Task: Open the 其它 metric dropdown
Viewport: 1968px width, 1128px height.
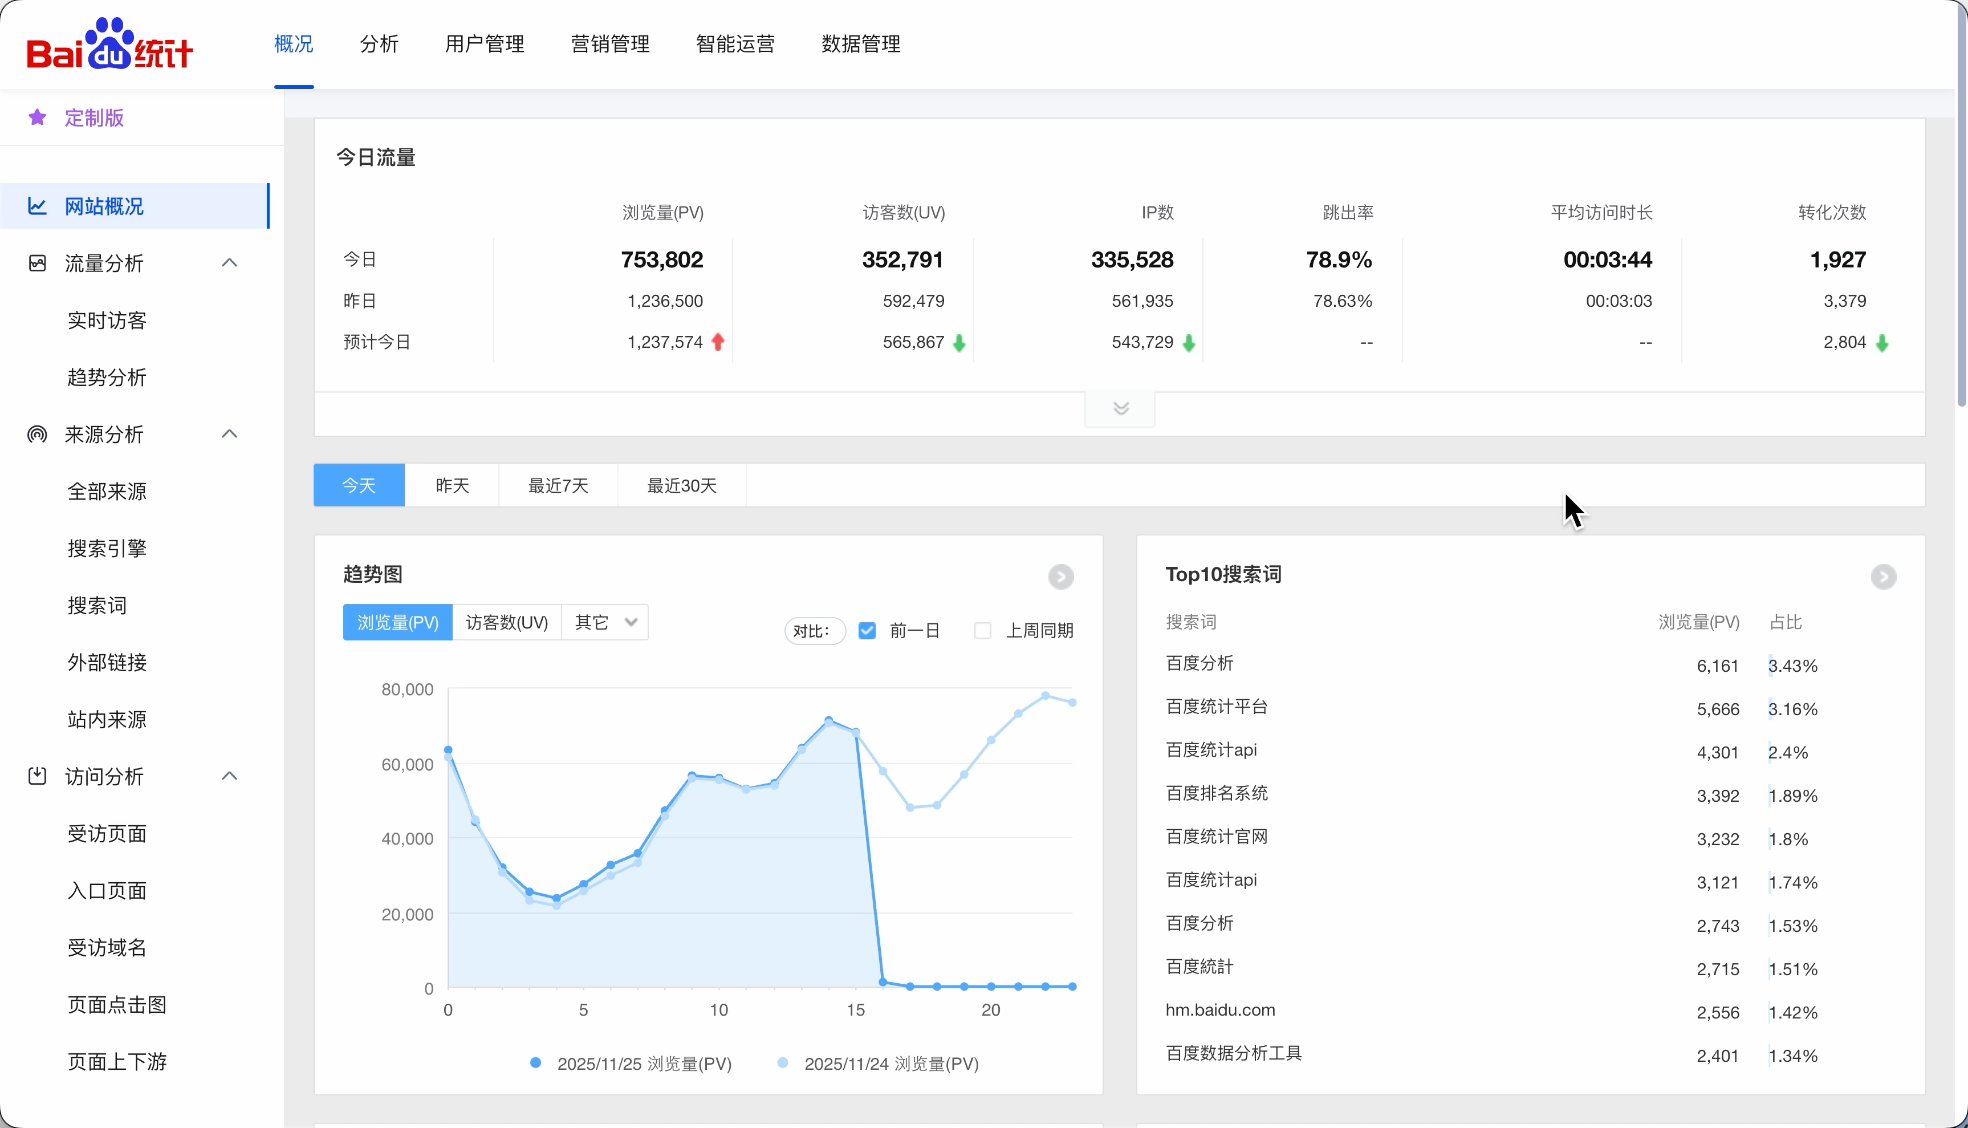Action: pyautogui.click(x=605, y=622)
